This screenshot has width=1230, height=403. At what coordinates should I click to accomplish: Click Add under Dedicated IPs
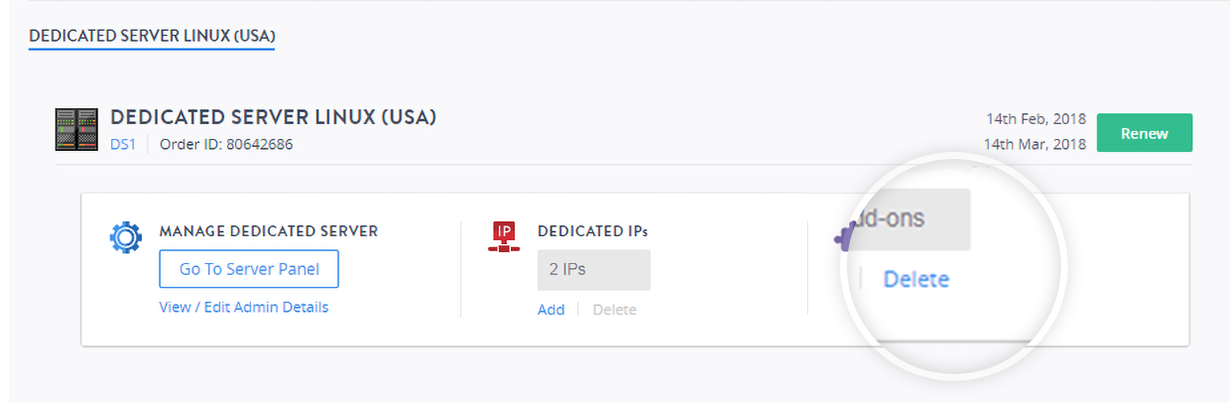tap(551, 310)
